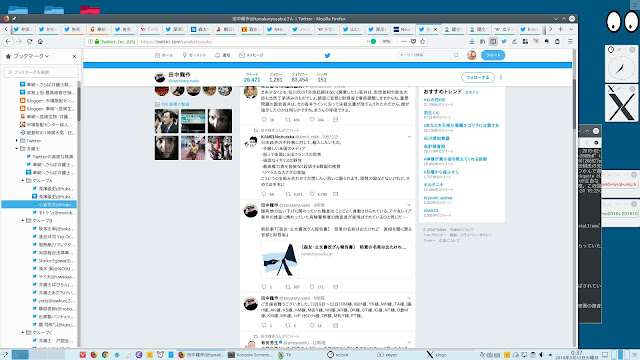640x360 pixels.
Task: Open new tab with plus button
Action: tap(560, 29)
